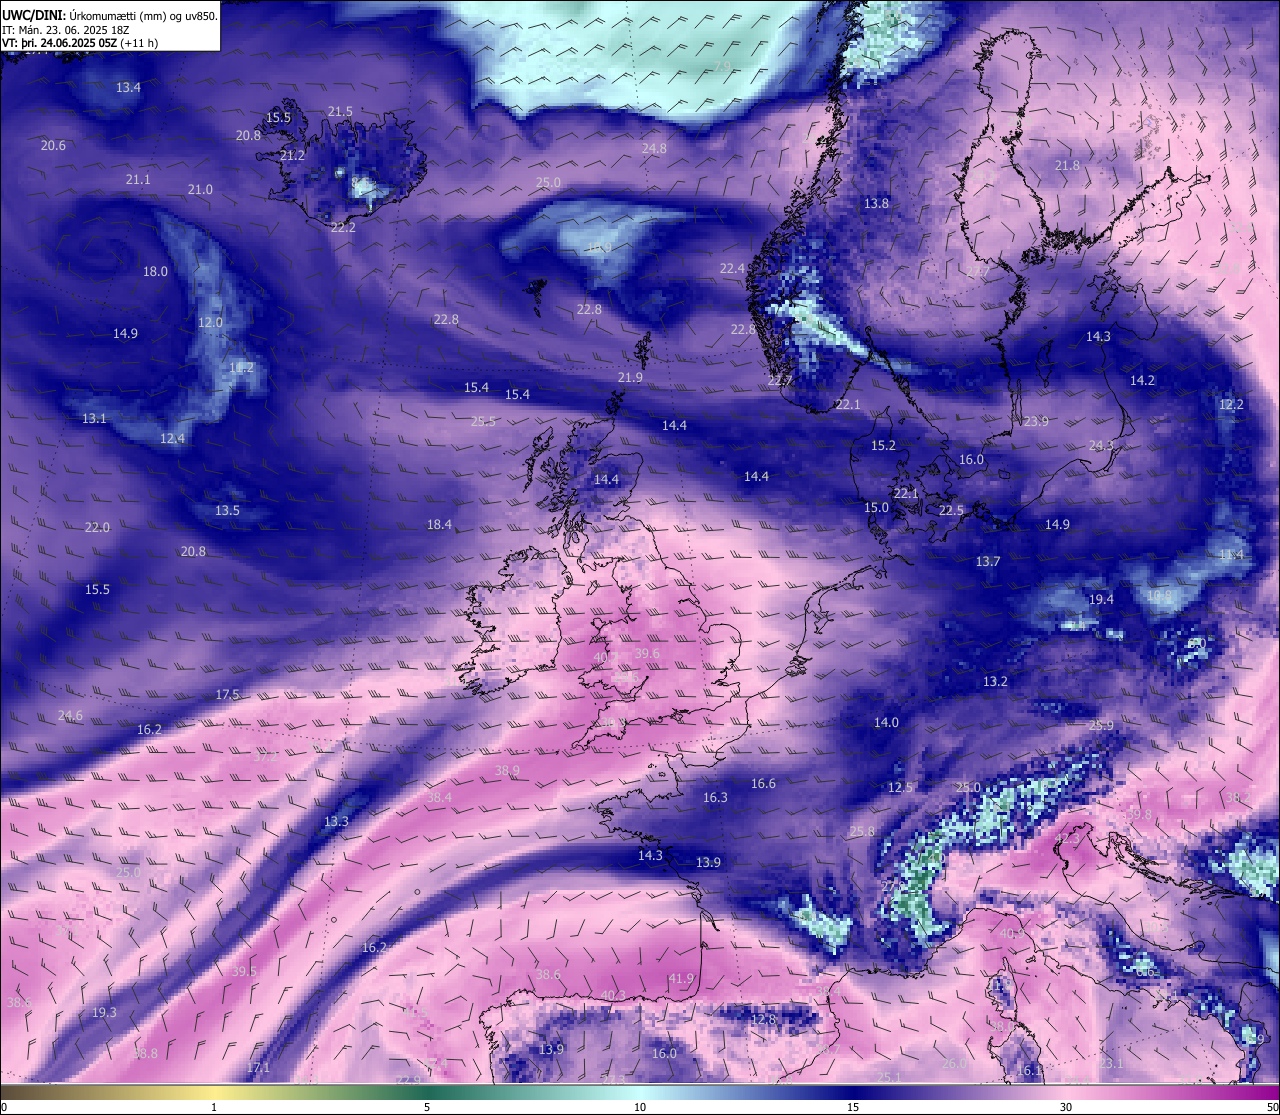This screenshot has height=1115, width=1280.
Task: Click the color scale label 50
Action: [x=1272, y=1107]
